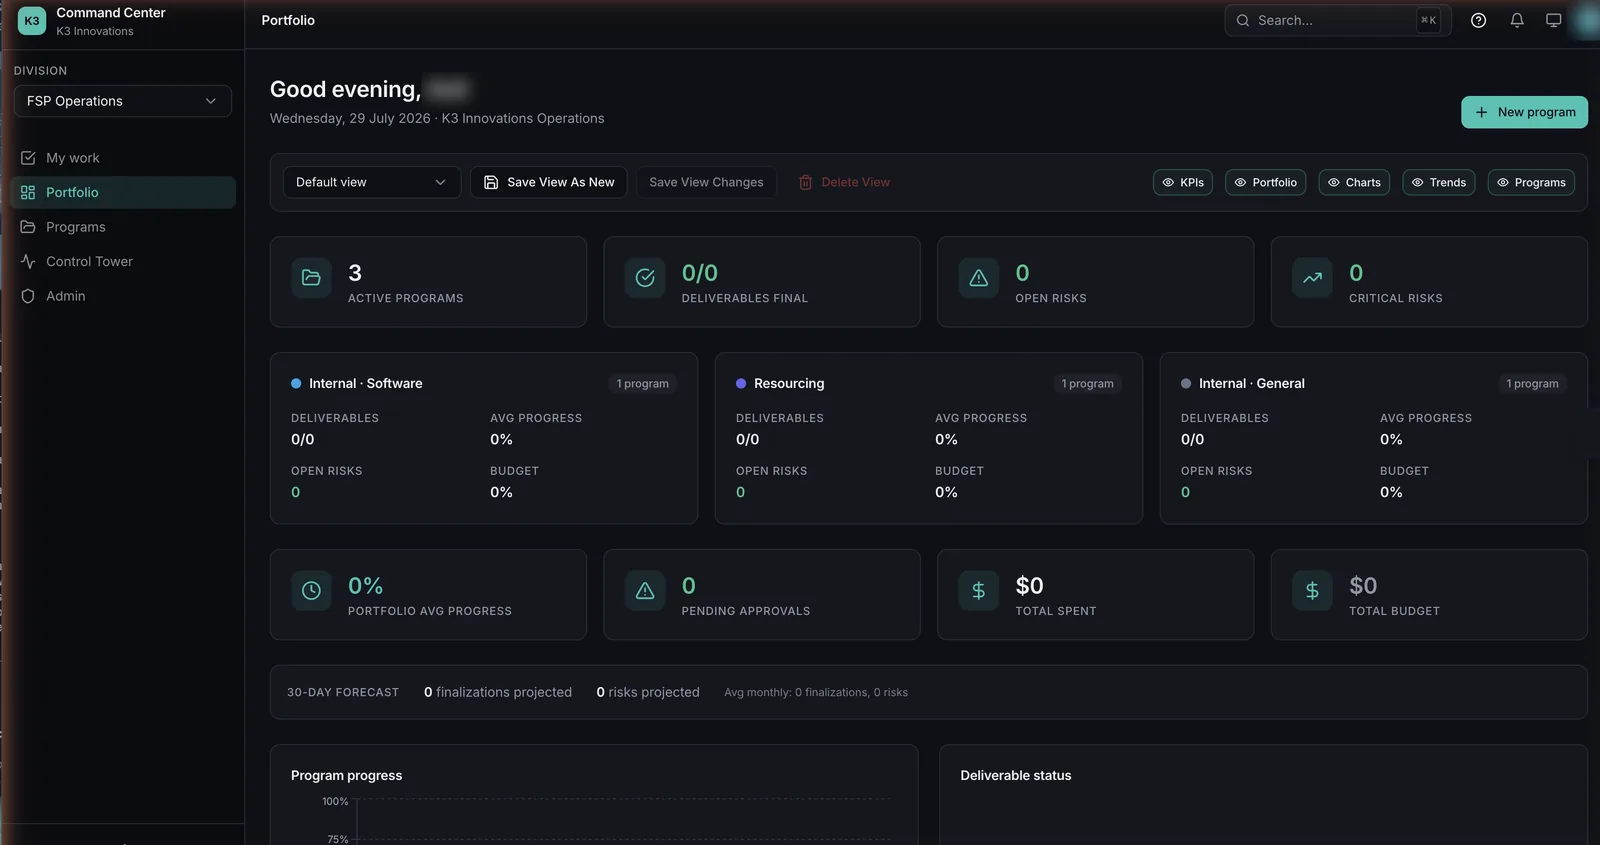
Task: Click the "Avg monthly" forecast summary text
Action: 816,692
